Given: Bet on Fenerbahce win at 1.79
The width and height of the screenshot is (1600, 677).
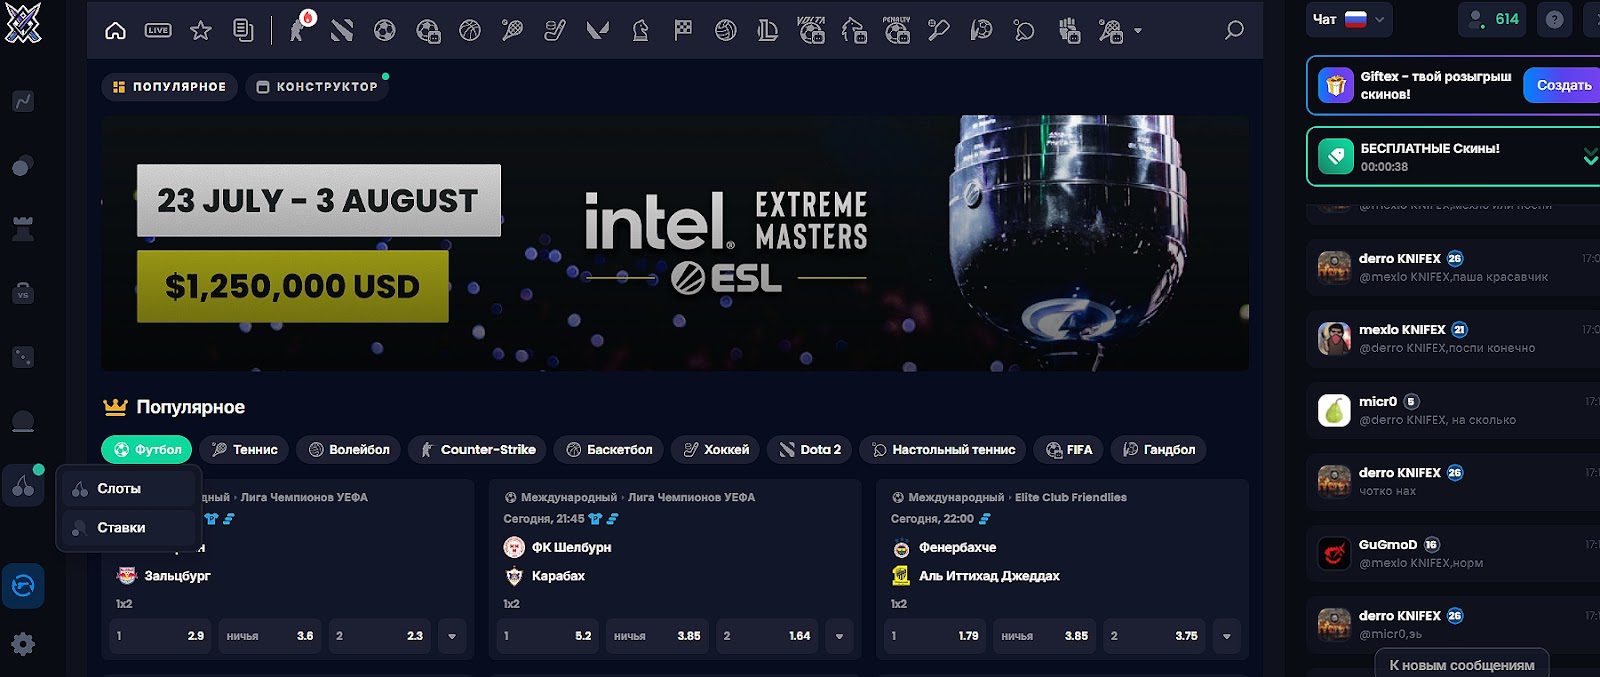Looking at the screenshot, I should pyautogui.click(x=935, y=636).
